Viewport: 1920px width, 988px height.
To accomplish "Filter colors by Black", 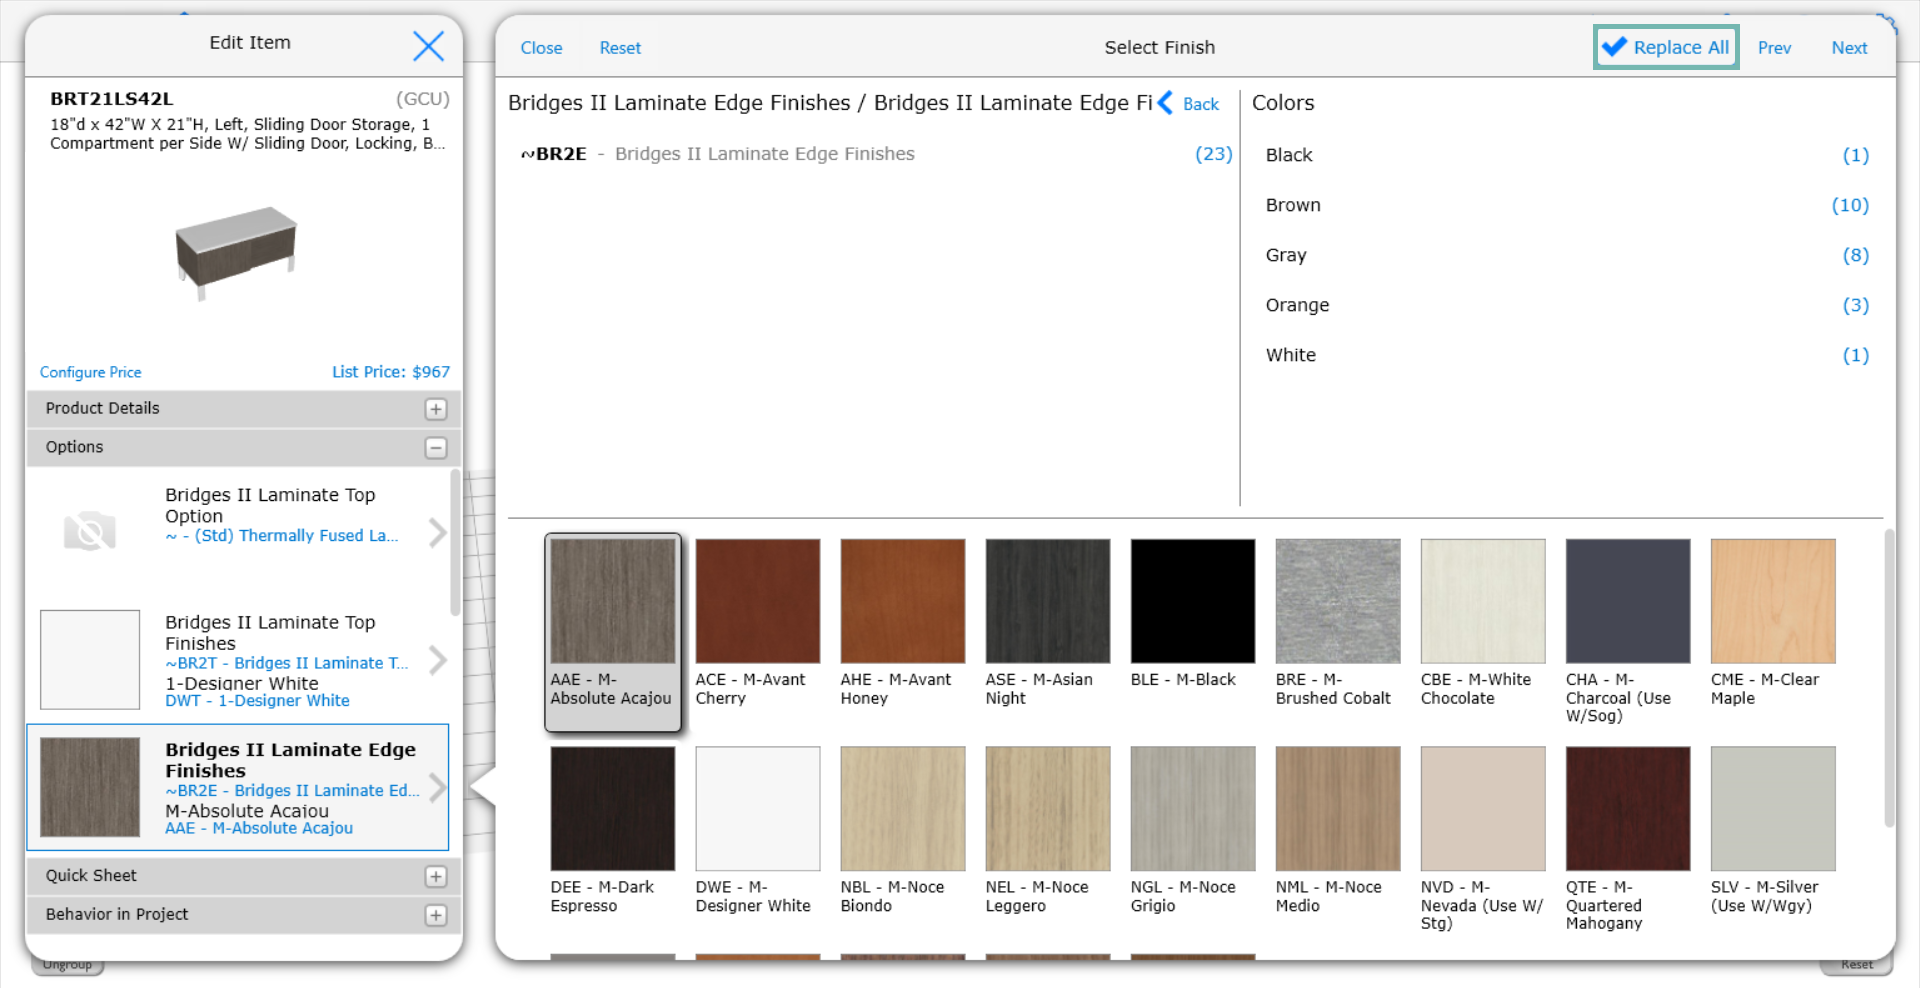I will (1566, 155).
